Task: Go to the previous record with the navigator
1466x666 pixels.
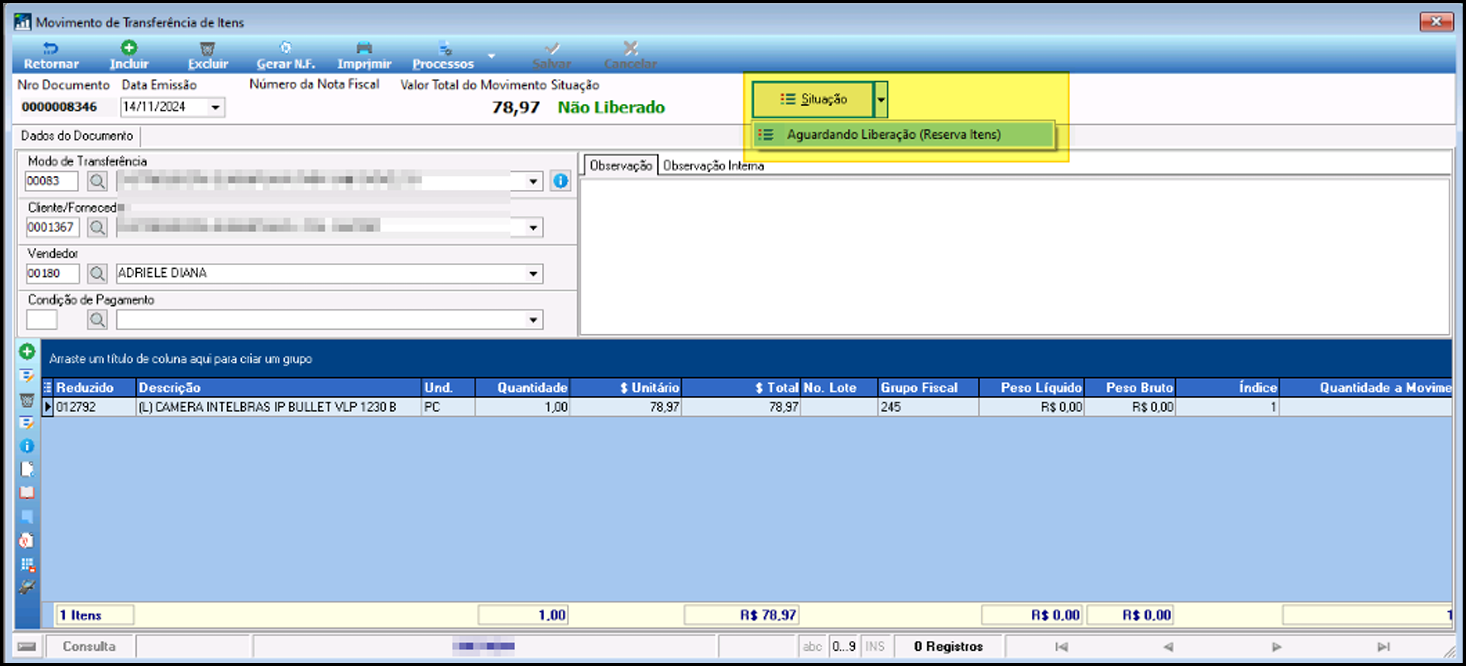Action: pos(1167,647)
